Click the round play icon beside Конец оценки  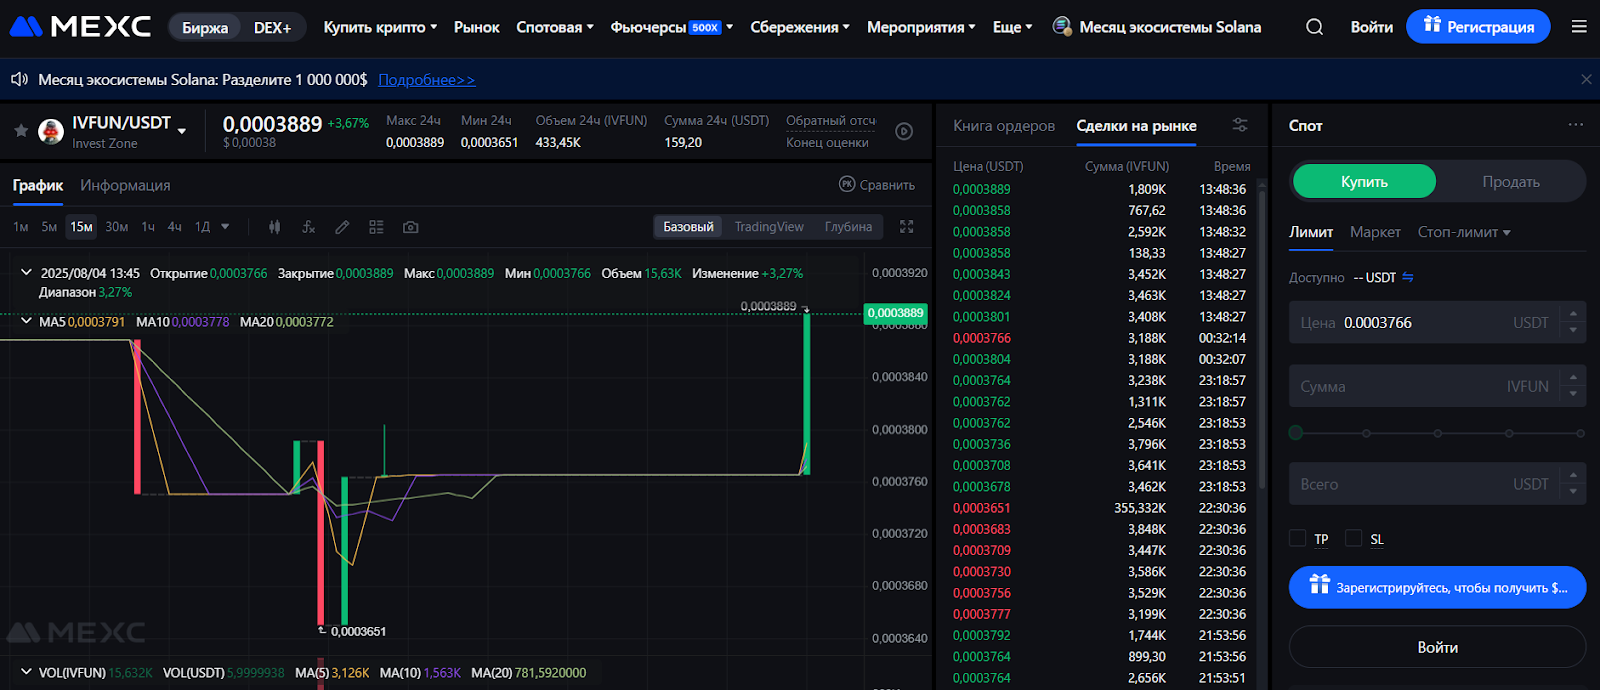[x=904, y=131]
